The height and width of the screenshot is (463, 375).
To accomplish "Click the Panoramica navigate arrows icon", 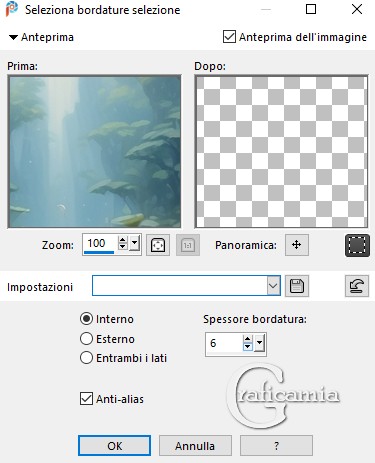I will click(x=297, y=245).
